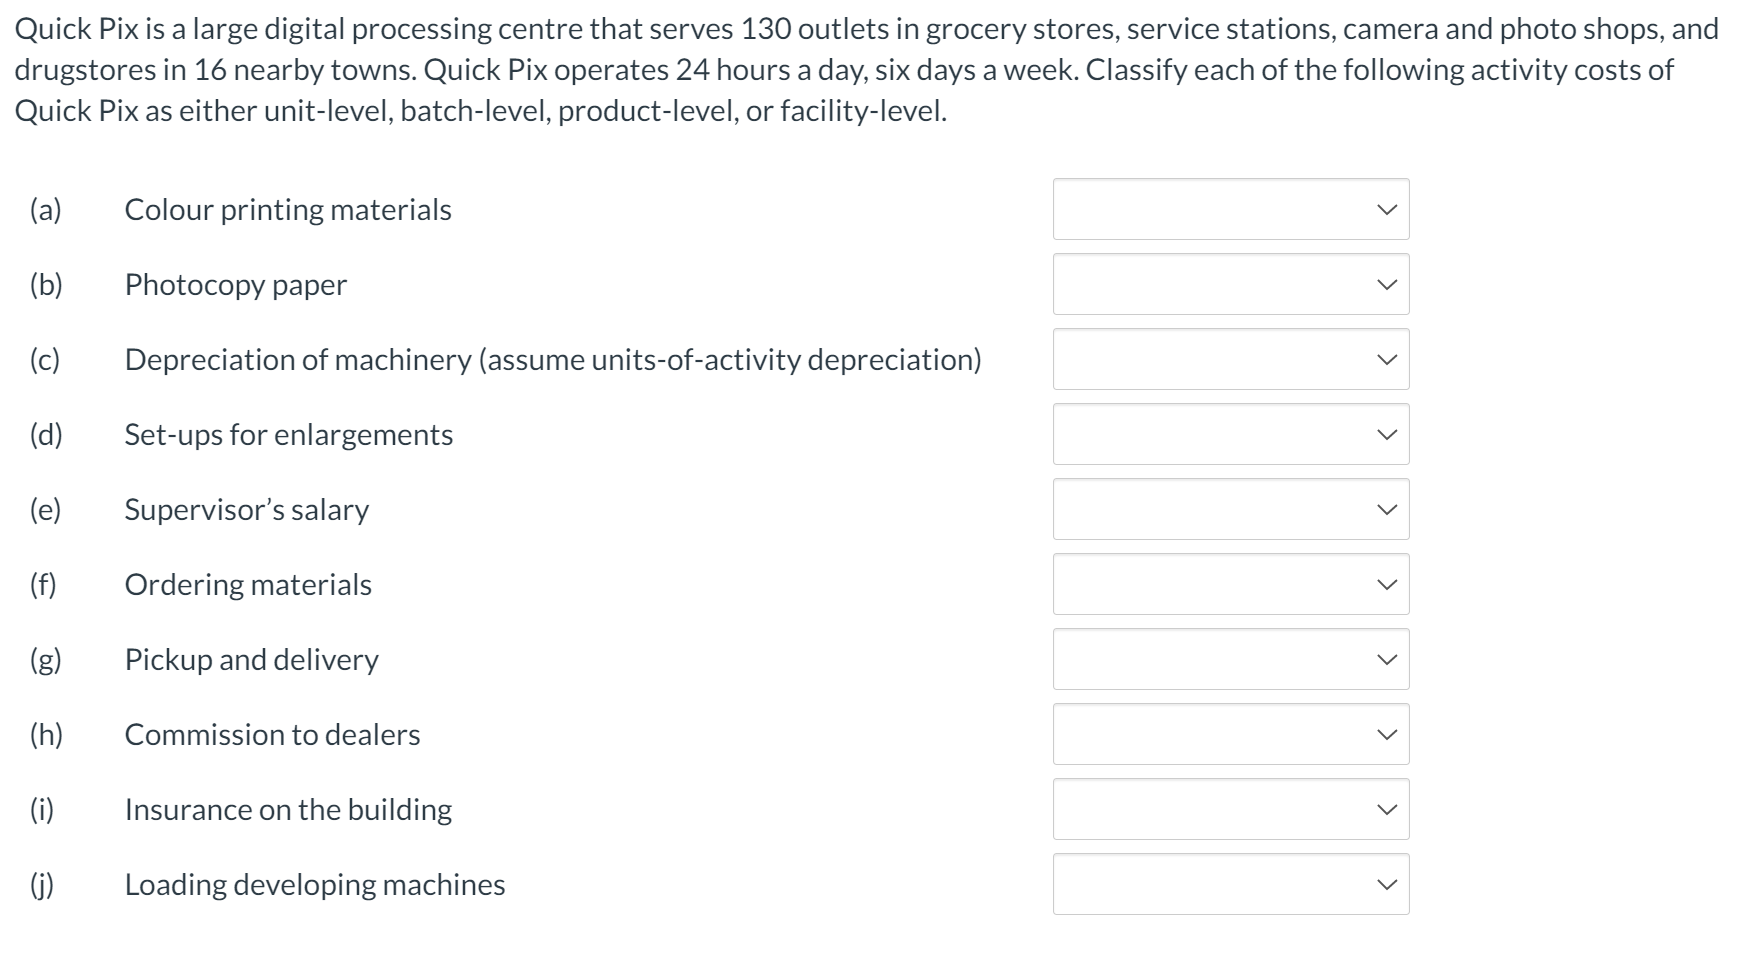Open the dropdown beside Photocopy paper
Viewport: 1746px width, 958px height.
(x=1229, y=284)
